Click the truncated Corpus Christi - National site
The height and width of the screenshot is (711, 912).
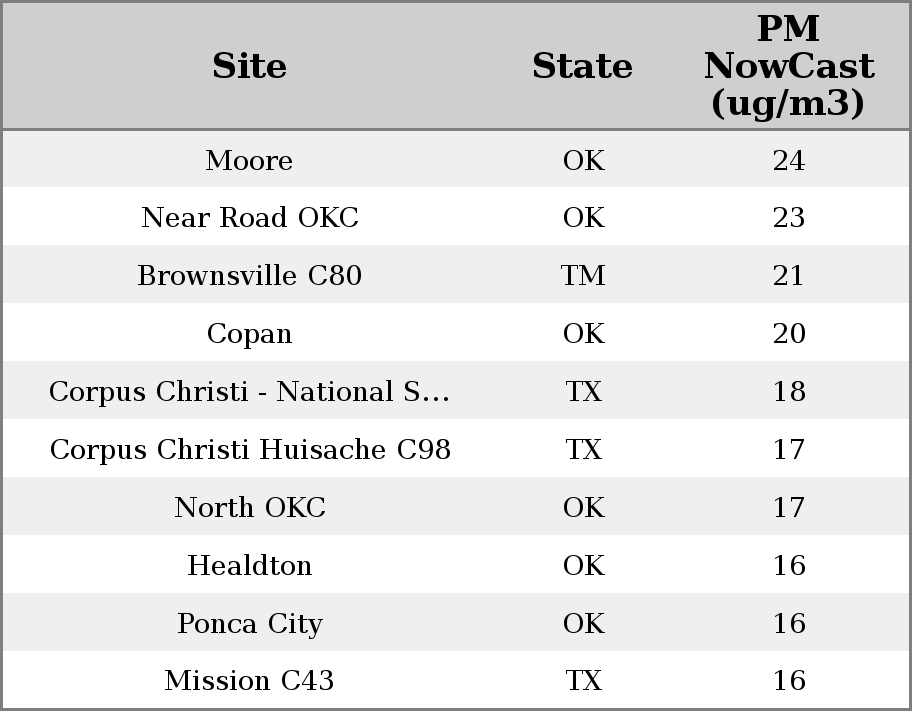click(249, 392)
